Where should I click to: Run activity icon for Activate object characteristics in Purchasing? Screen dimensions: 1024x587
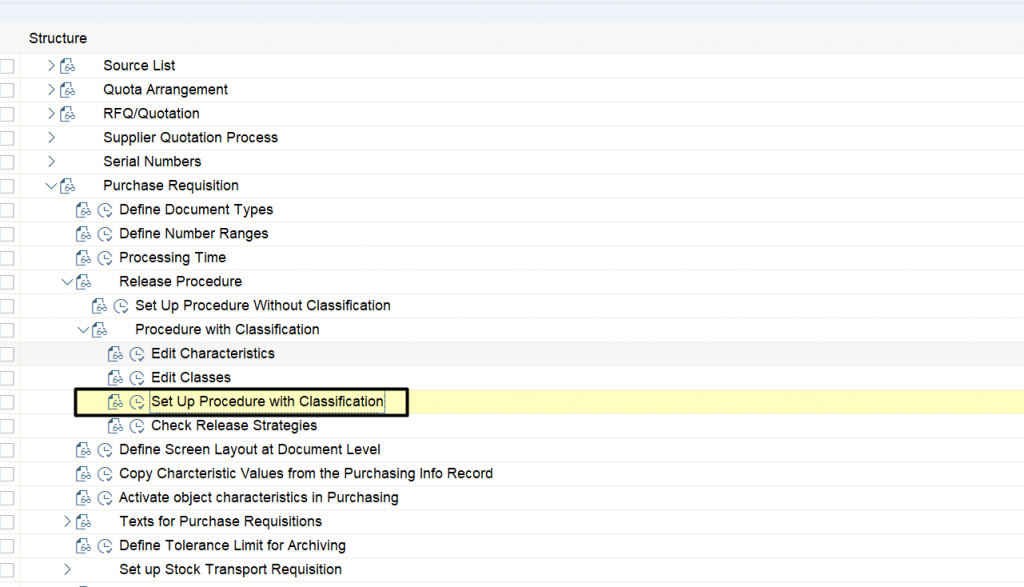(x=105, y=498)
